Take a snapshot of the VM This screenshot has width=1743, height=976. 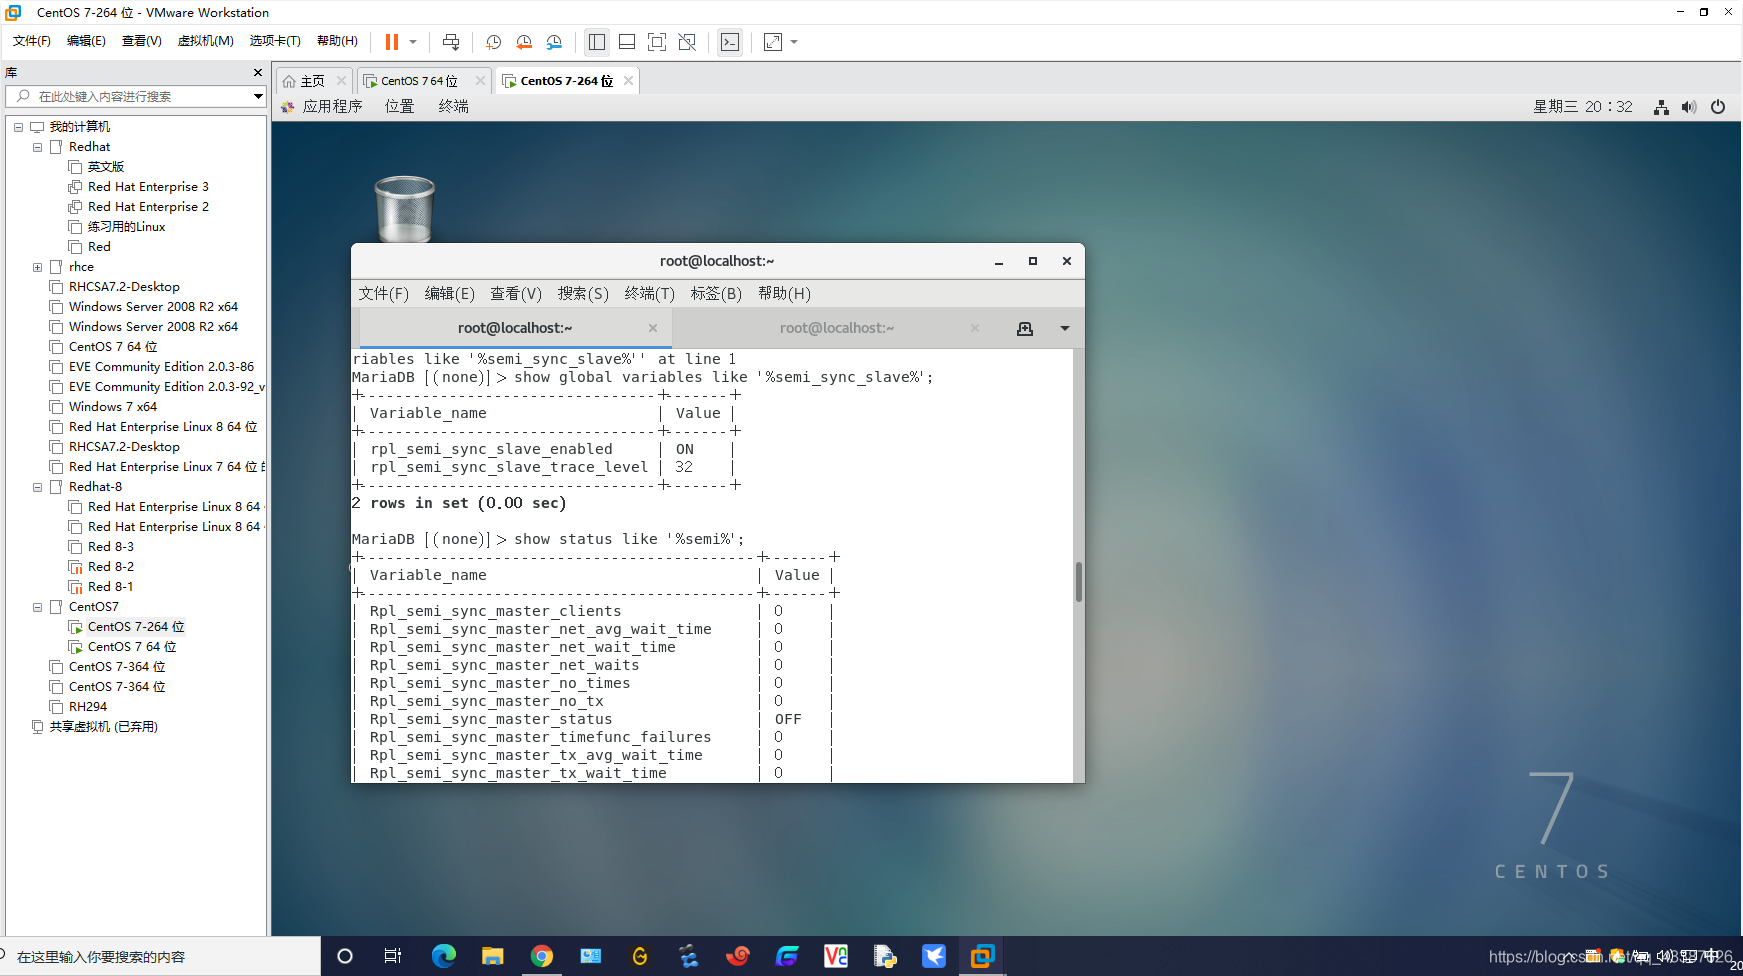click(493, 42)
